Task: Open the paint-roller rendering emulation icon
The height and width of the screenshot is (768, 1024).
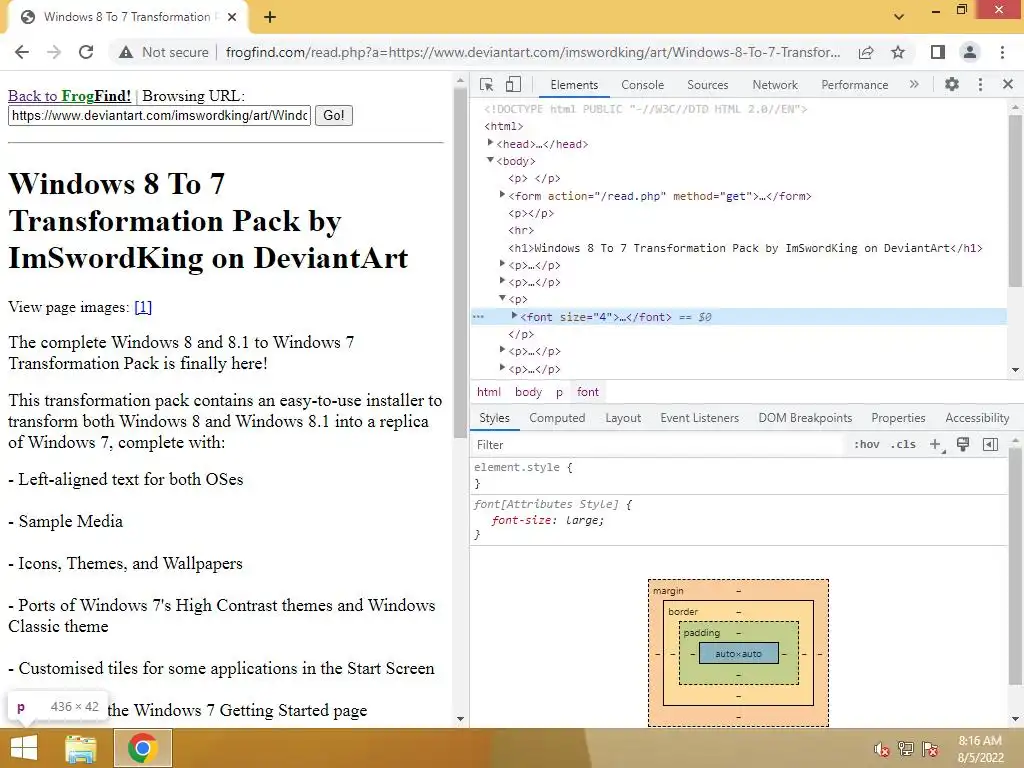Action: pyautogui.click(x=963, y=445)
